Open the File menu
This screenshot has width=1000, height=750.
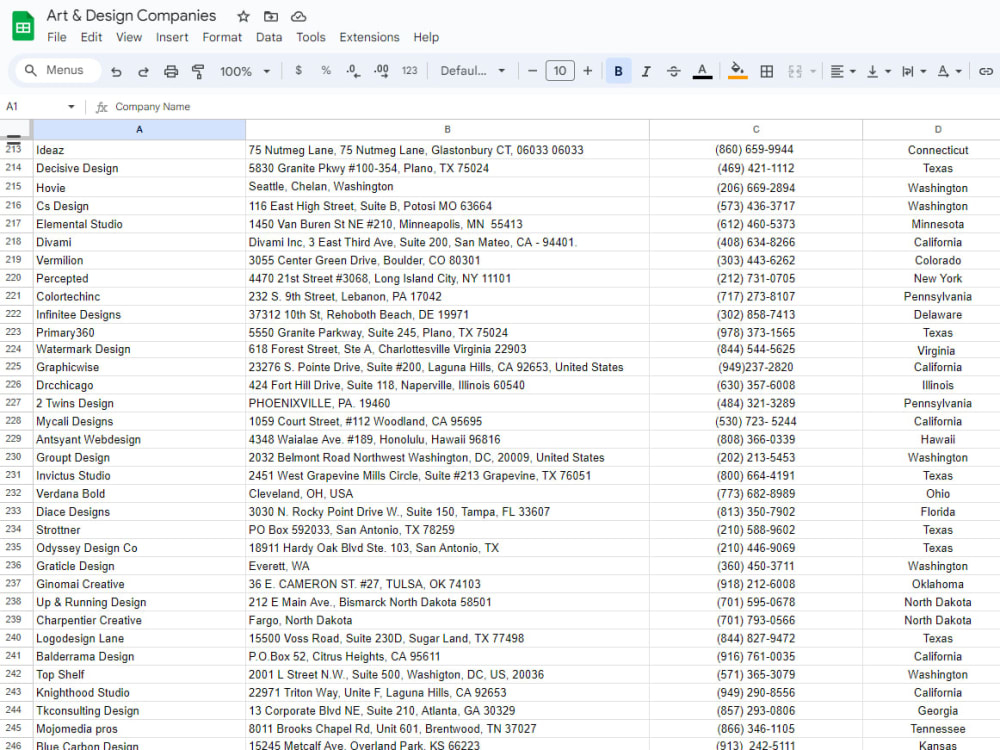(57, 37)
